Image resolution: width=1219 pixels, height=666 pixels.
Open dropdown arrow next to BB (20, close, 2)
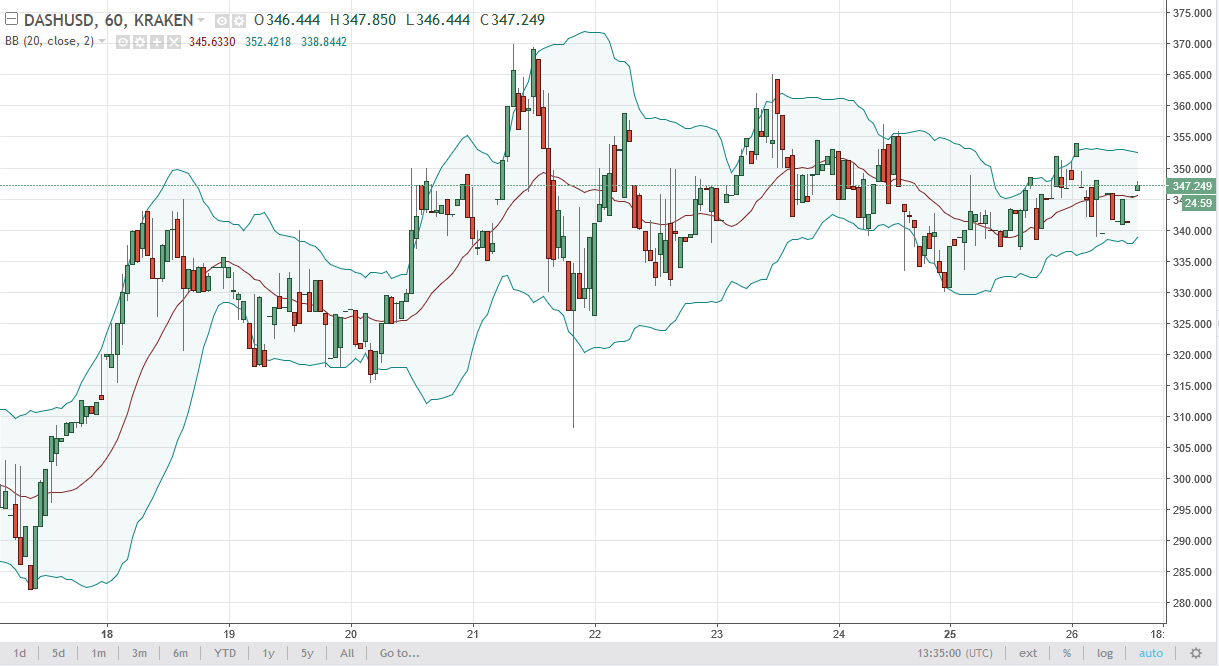[102, 42]
